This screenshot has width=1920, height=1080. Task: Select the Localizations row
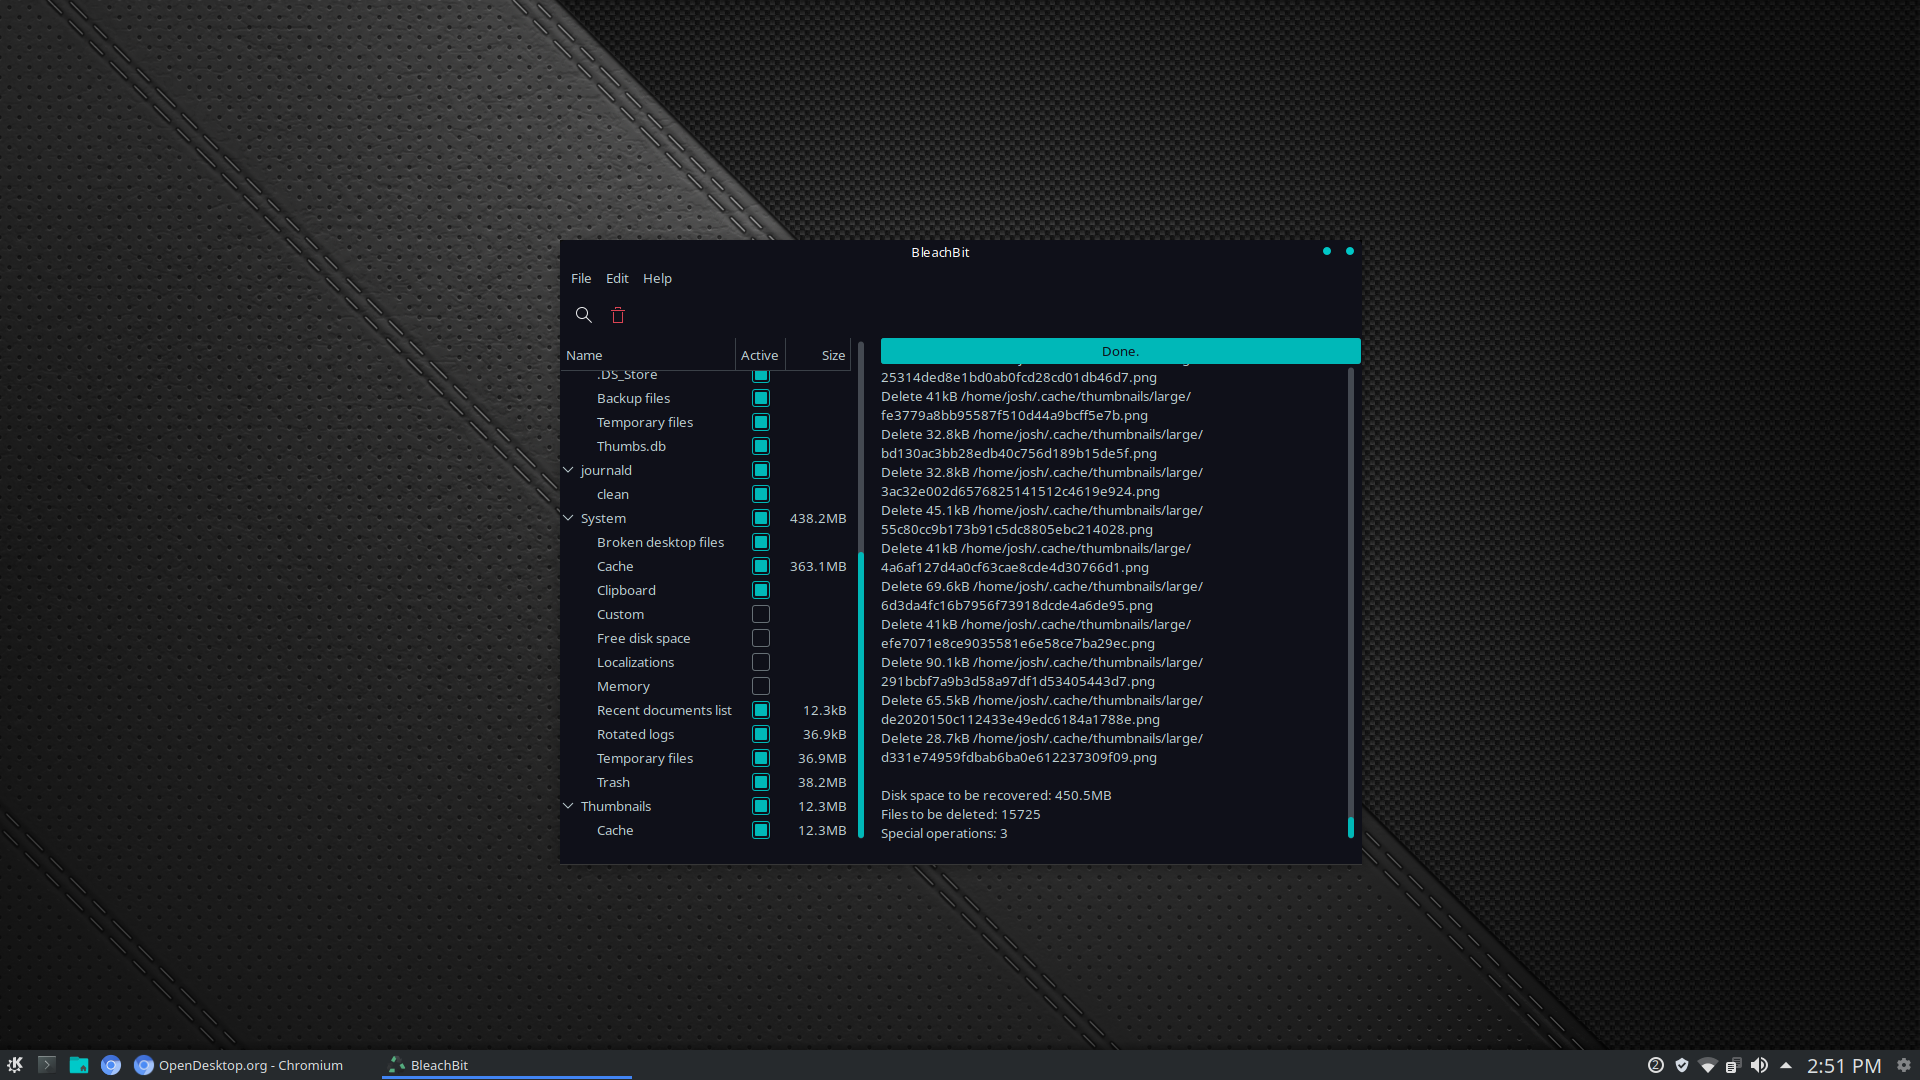[705, 662]
